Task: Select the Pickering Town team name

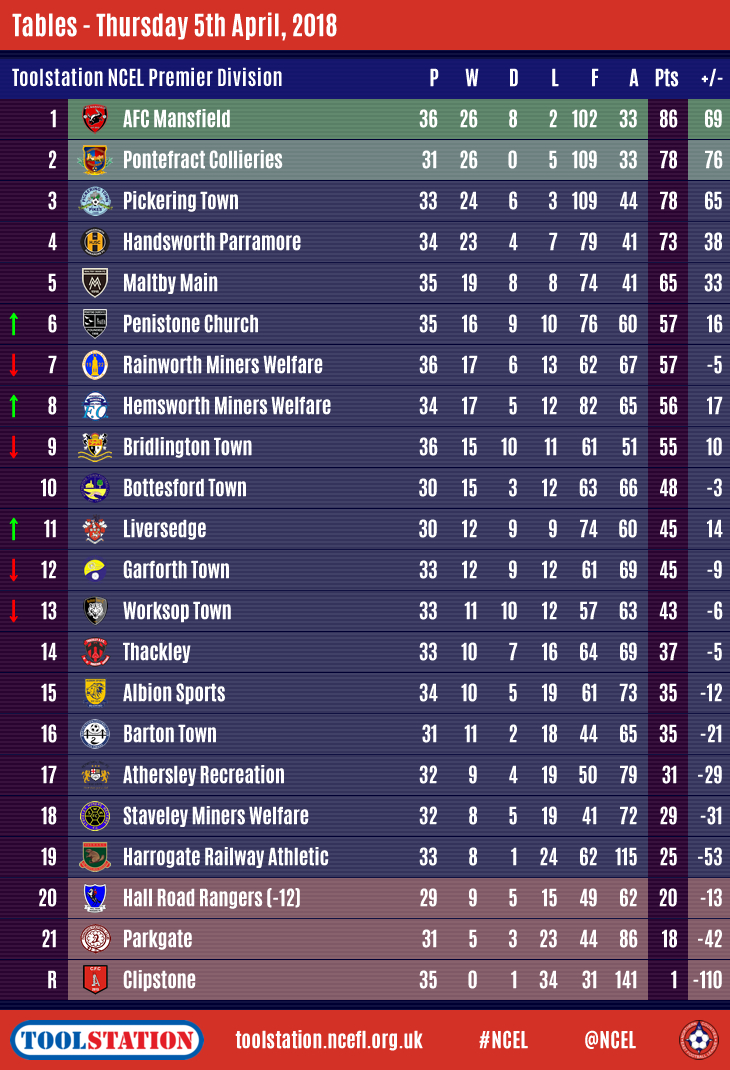Action: coord(180,201)
